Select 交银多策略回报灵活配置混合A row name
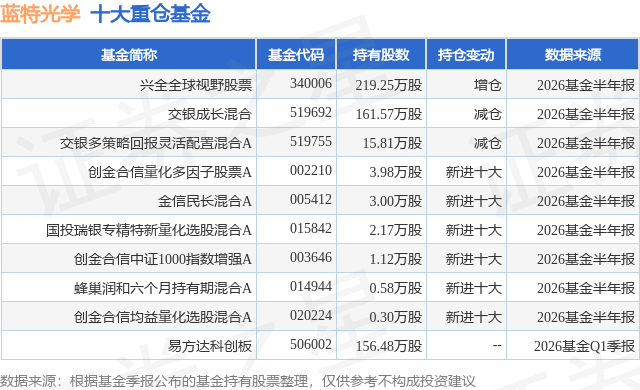Screen dimensions: 640x390 tap(156, 143)
